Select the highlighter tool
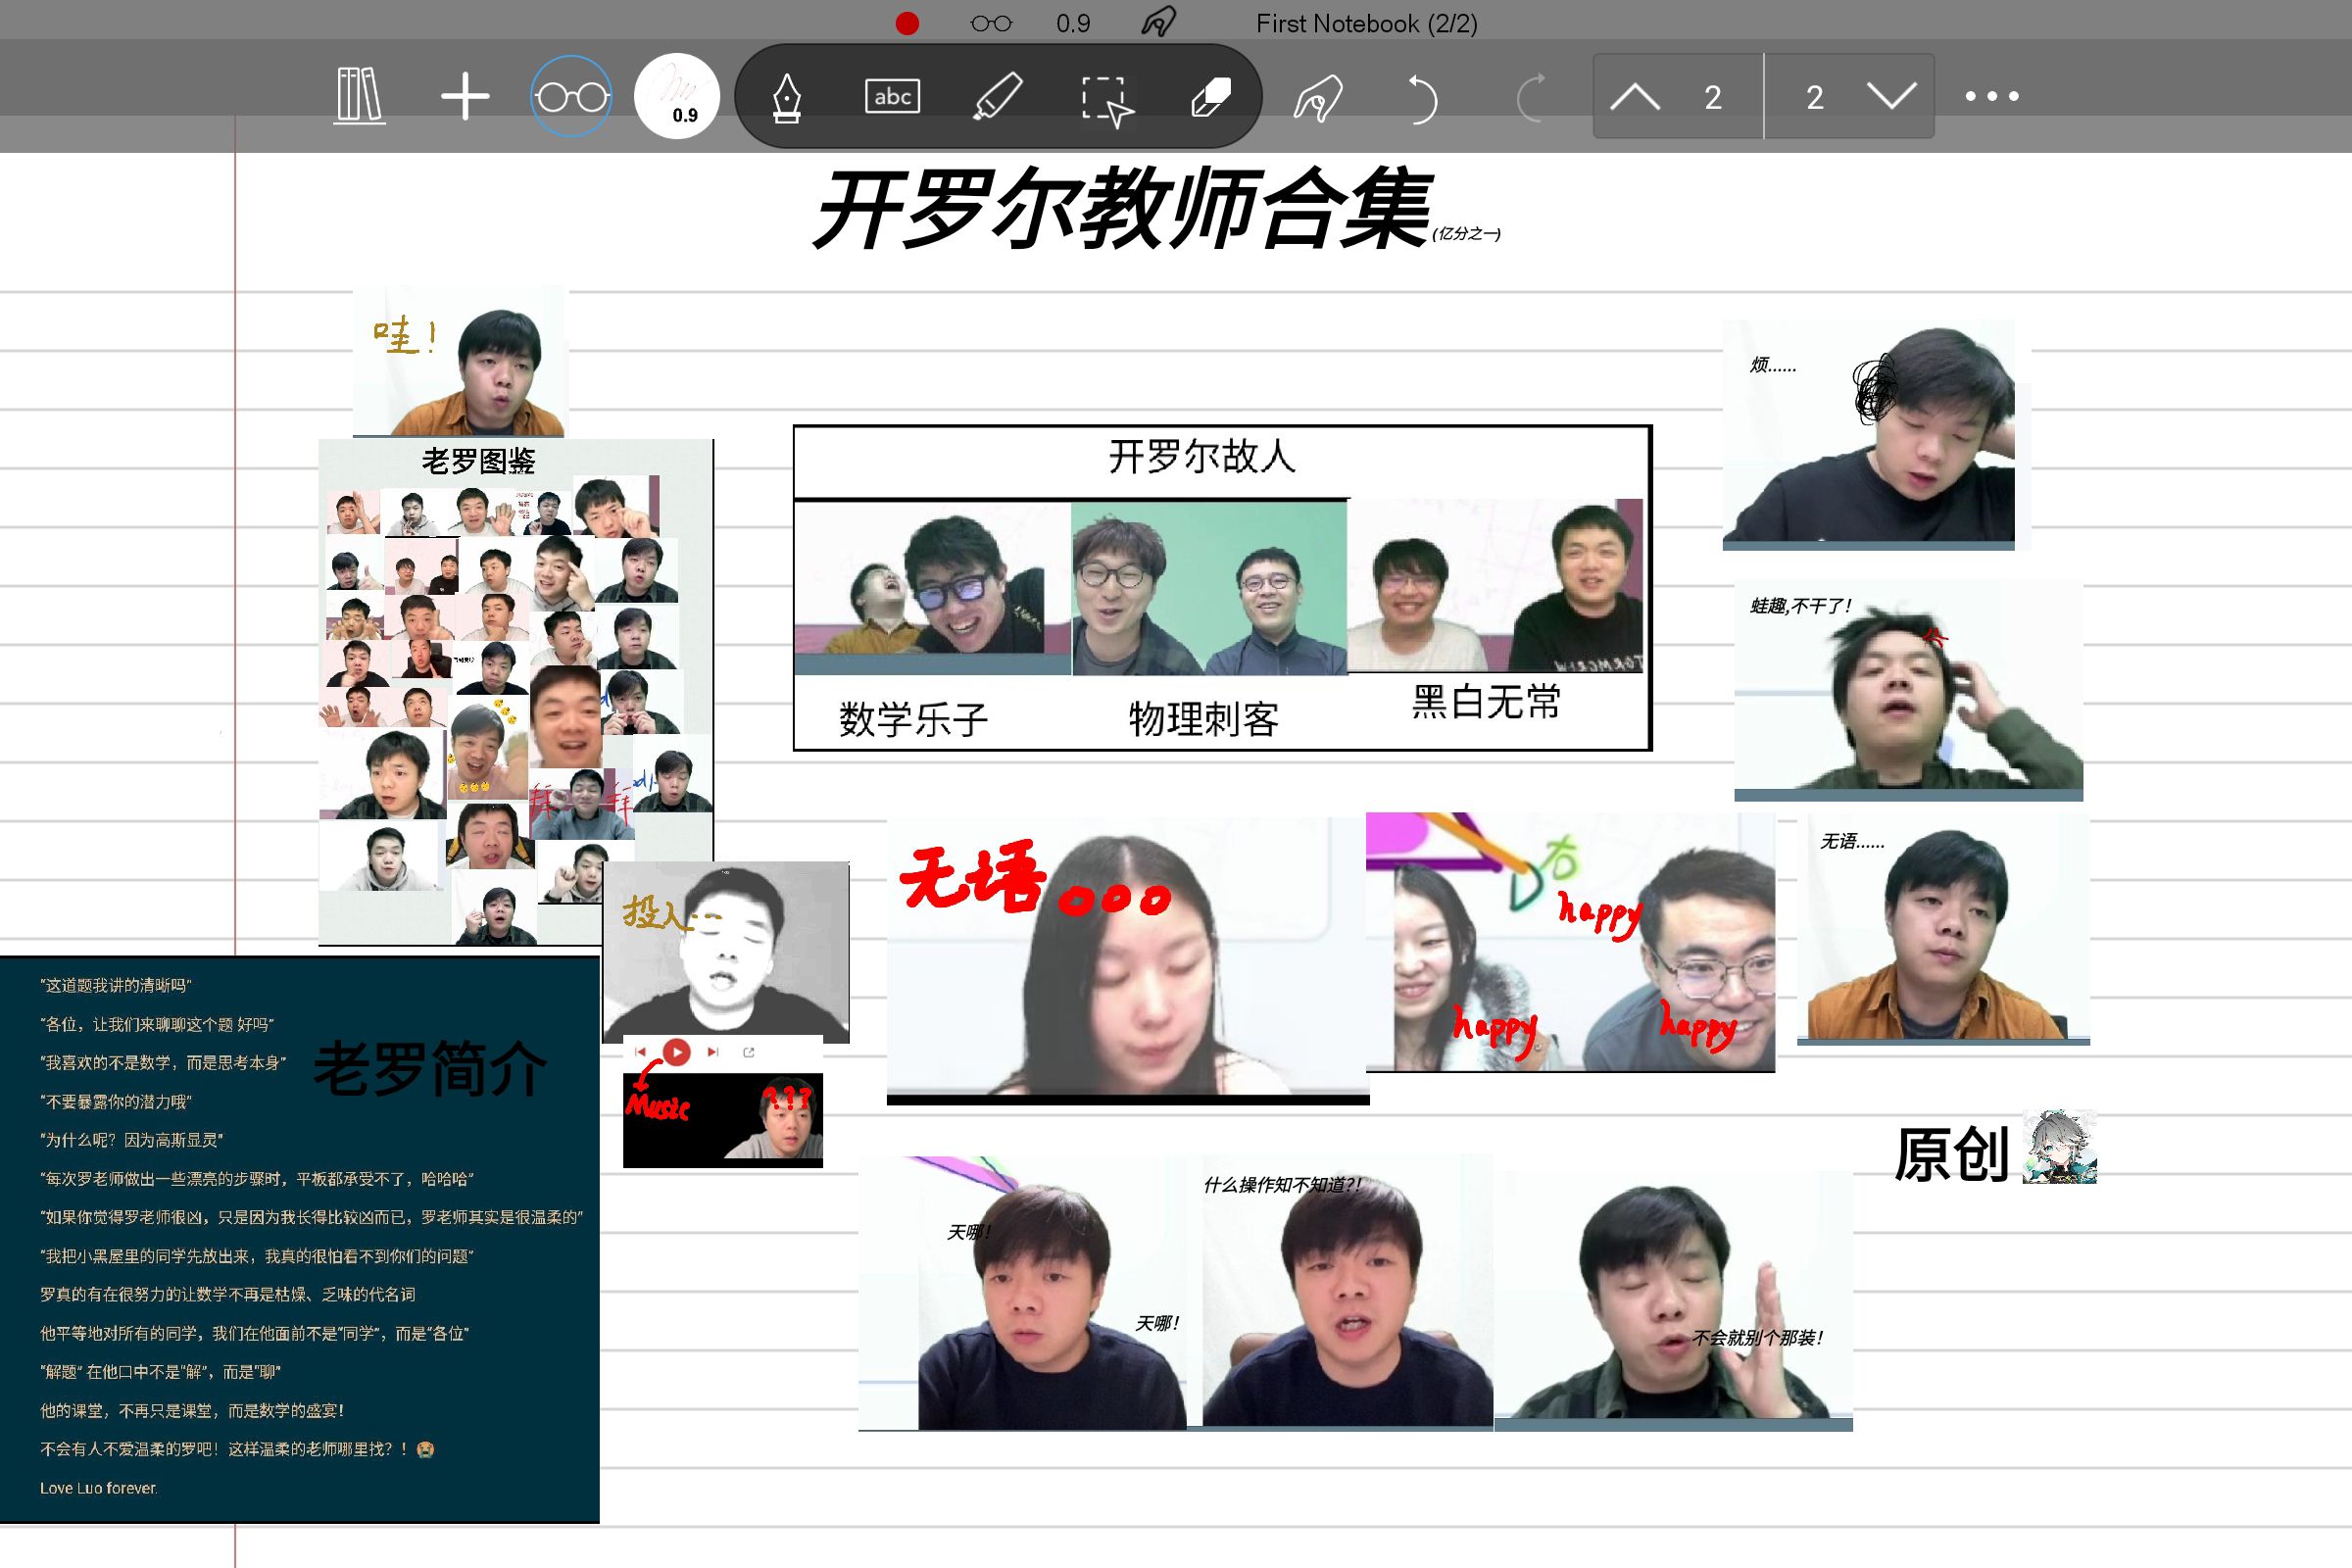The height and width of the screenshot is (1568, 2352). 998,97
